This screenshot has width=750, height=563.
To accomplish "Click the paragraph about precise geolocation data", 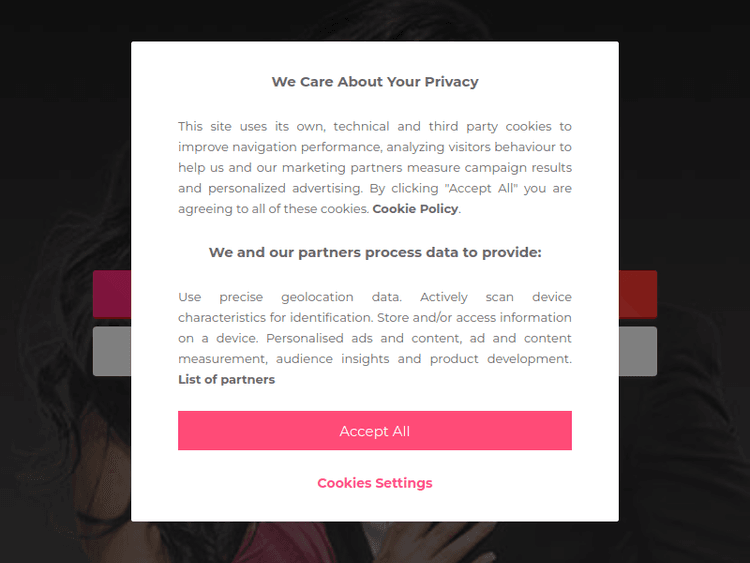I will pyautogui.click(x=375, y=328).
